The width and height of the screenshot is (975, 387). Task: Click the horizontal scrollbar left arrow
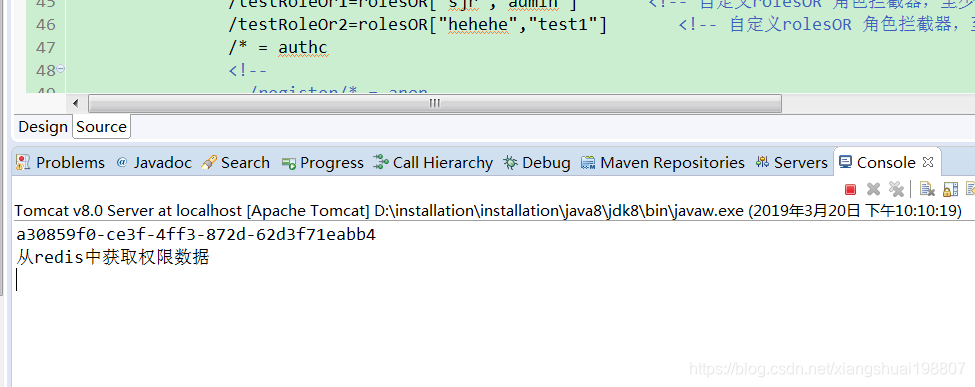(76, 103)
